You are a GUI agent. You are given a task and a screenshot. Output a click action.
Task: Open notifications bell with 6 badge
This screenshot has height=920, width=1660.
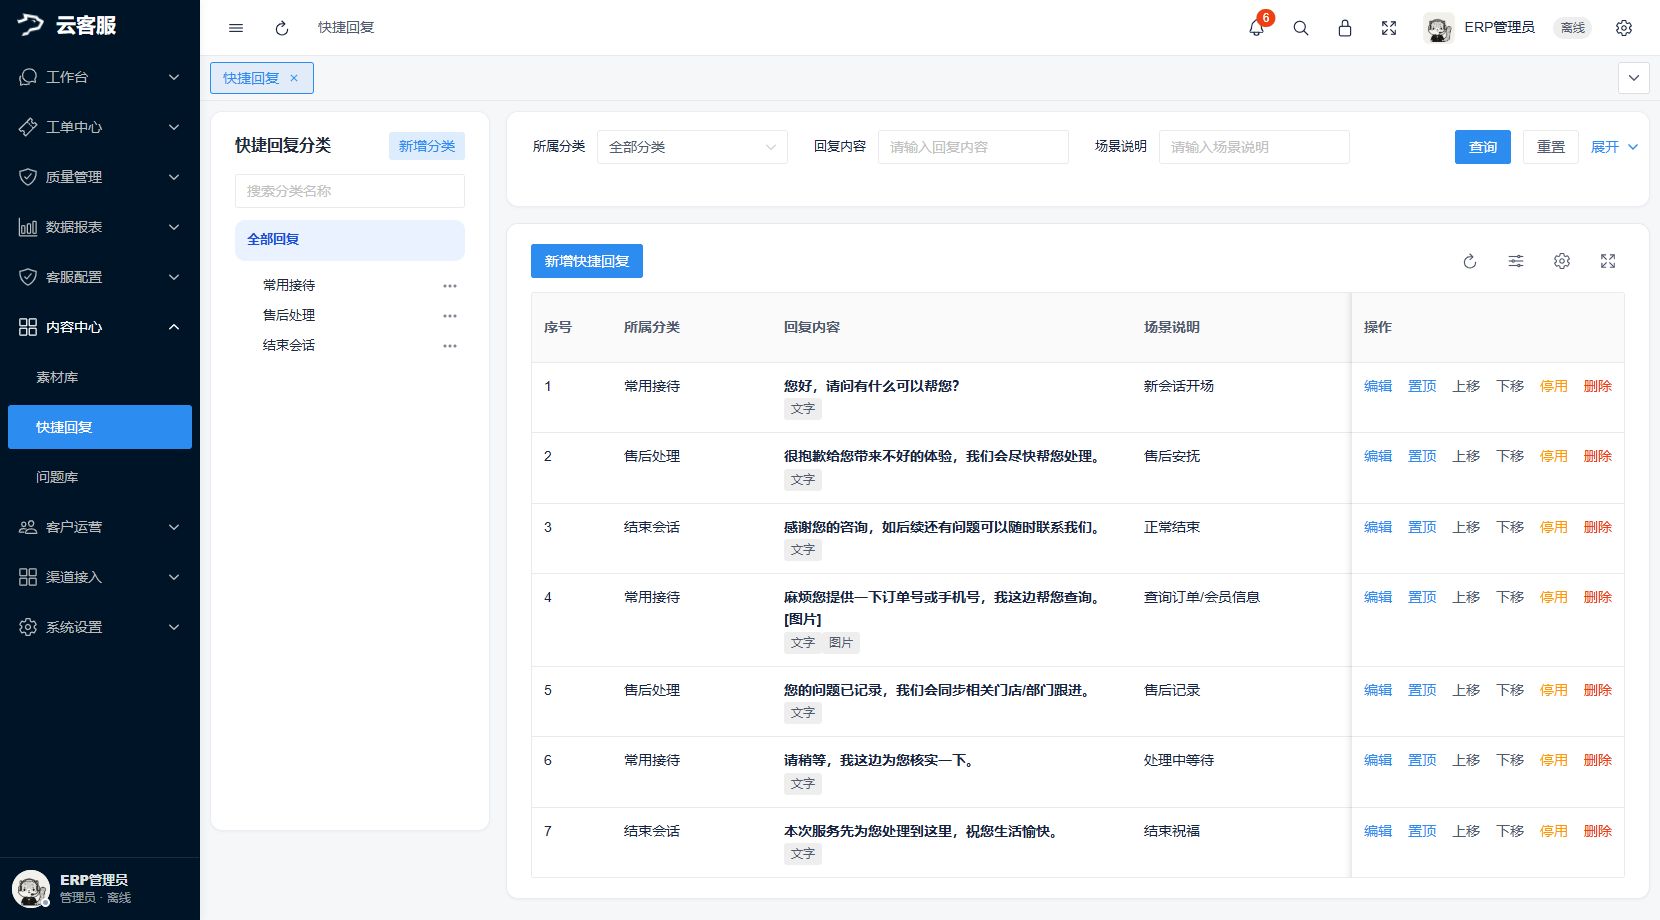click(1257, 28)
